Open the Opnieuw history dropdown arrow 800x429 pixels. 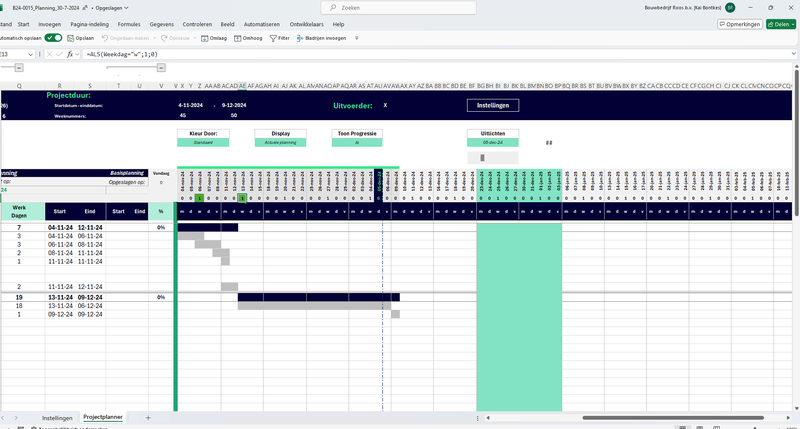point(195,38)
